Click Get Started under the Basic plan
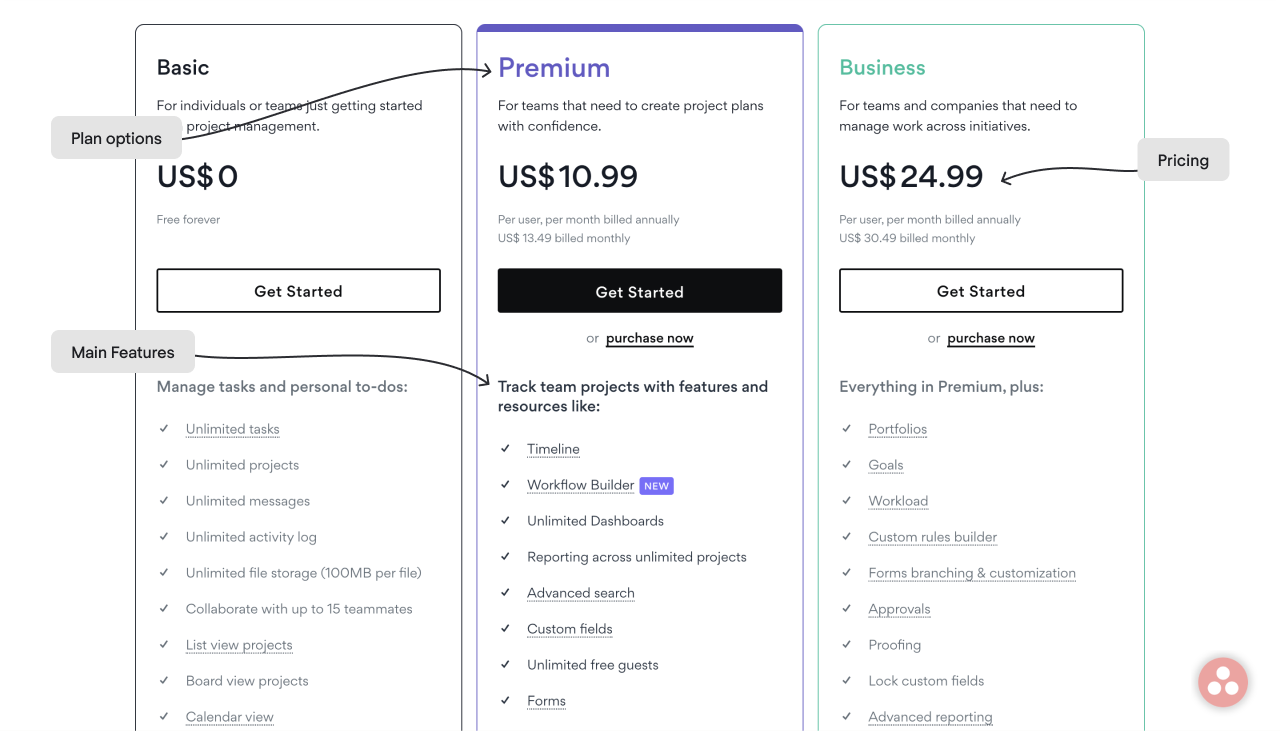The image size is (1280, 731). (298, 291)
